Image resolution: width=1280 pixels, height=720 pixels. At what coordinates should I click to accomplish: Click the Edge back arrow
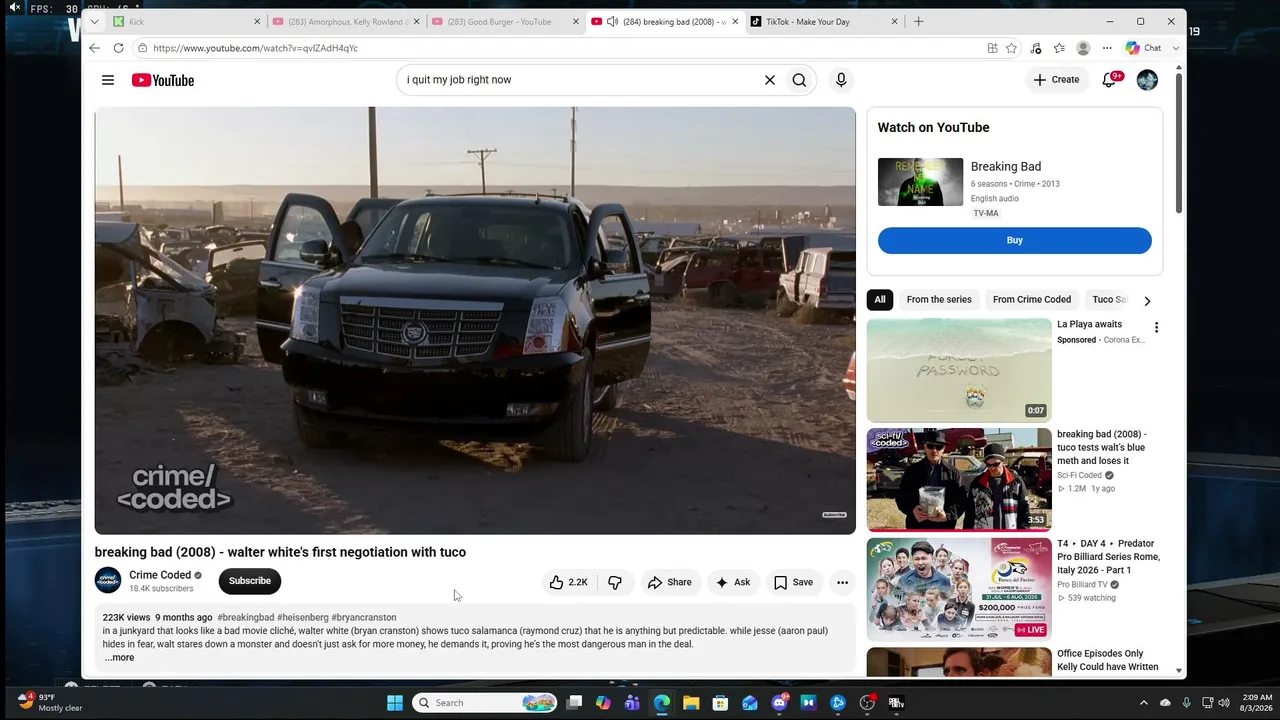94,48
